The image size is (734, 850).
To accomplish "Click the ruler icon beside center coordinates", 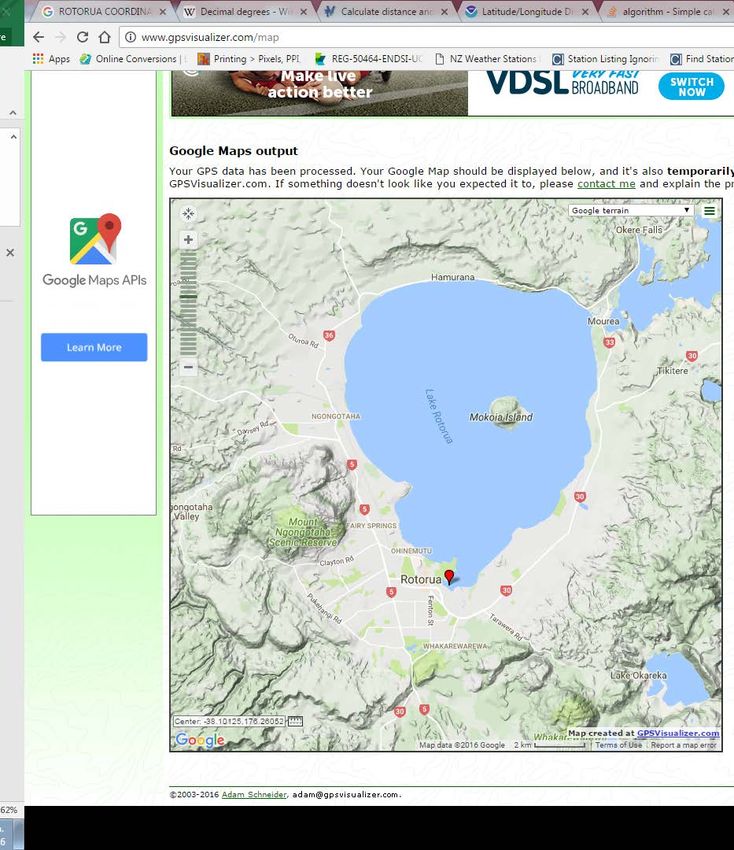I will 295,721.
